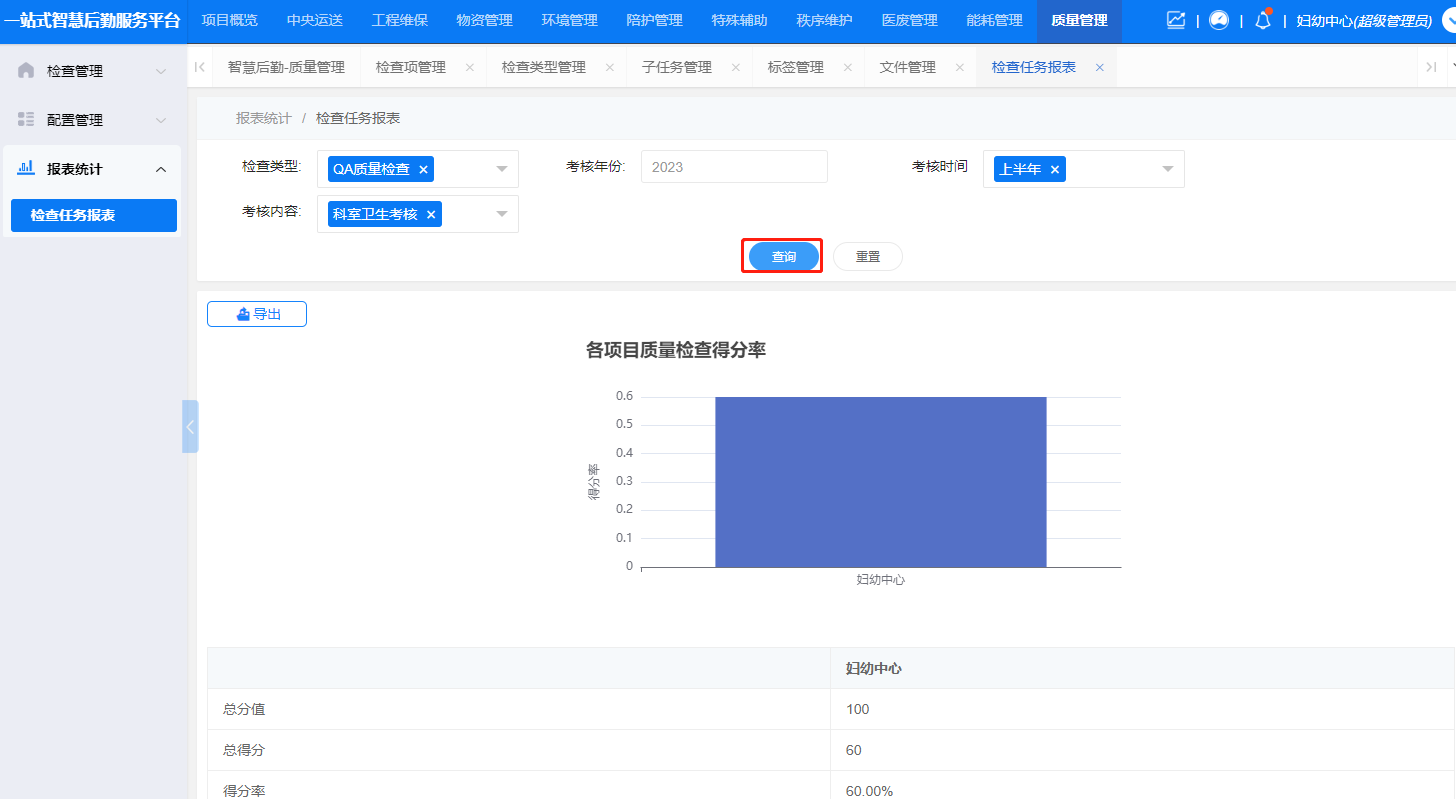
Task: Open the 考核内容 dropdown arrow
Action: pyautogui.click(x=502, y=214)
